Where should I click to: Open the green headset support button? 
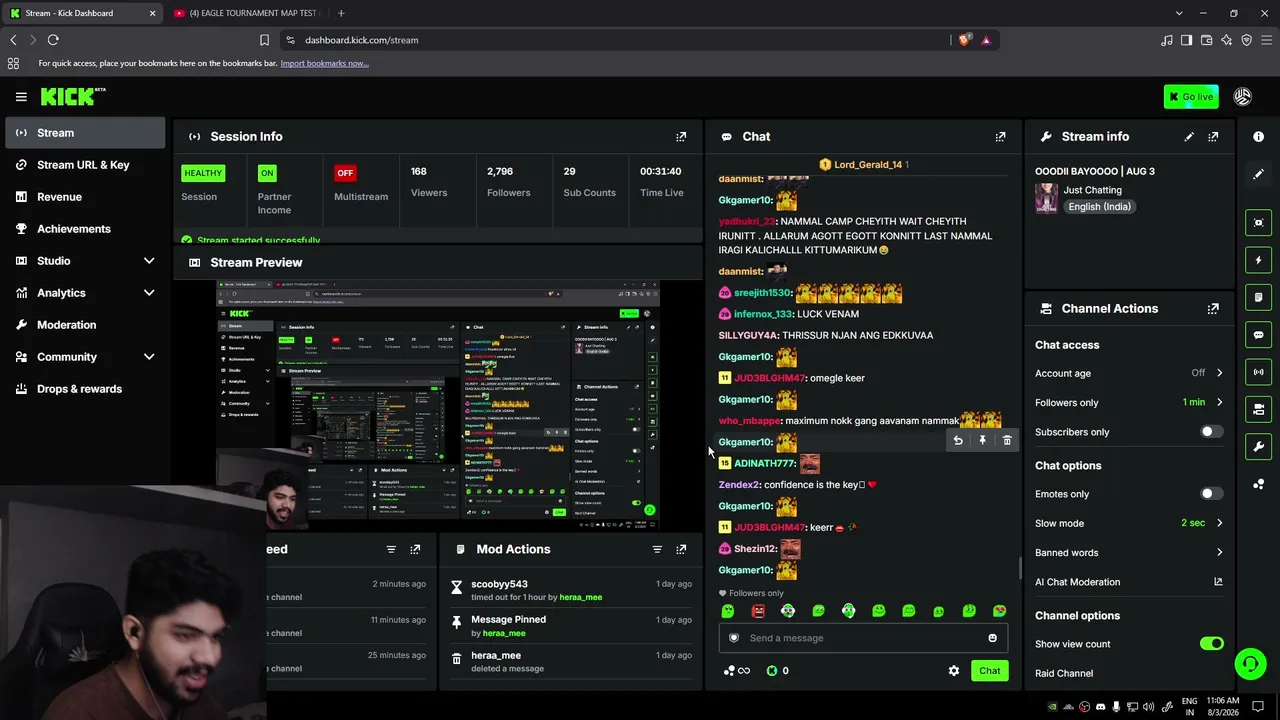click(1249, 663)
